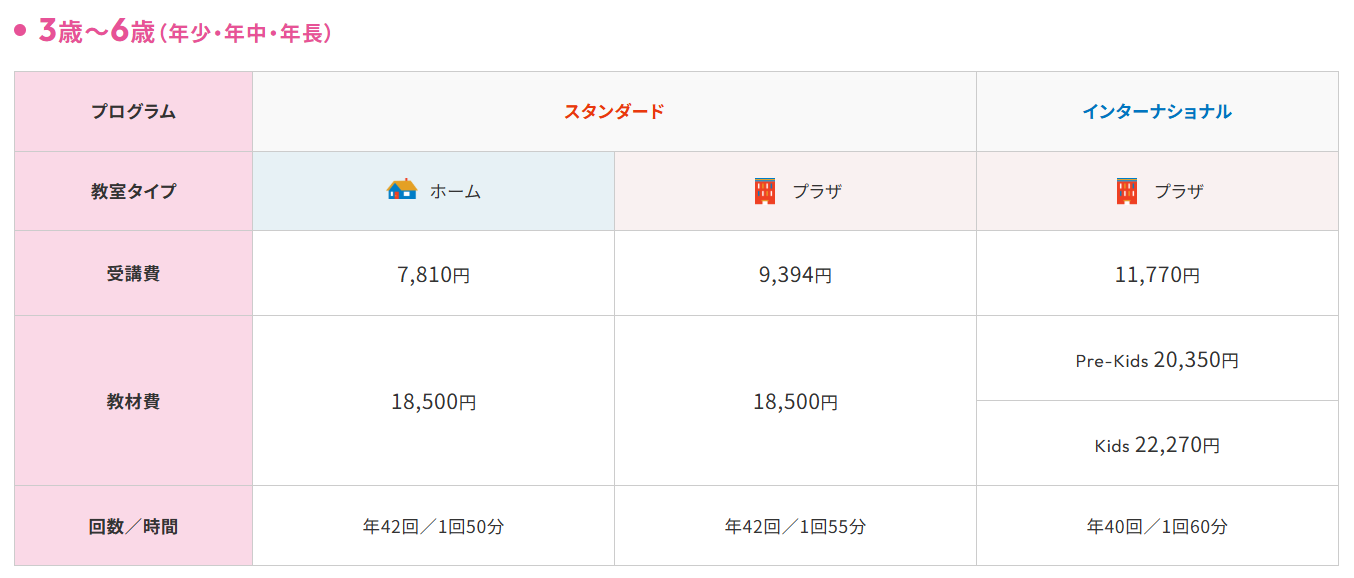The height and width of the screenshot is (578, 1354).
Task: Click the 7,810円 tuition fee cell
Action: click(x=433, y=274)
